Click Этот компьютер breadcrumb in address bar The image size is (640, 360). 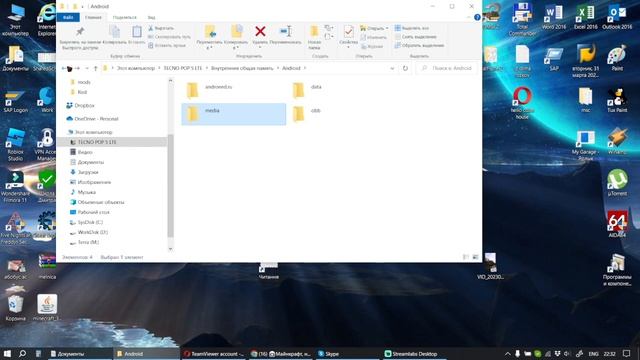136,68
